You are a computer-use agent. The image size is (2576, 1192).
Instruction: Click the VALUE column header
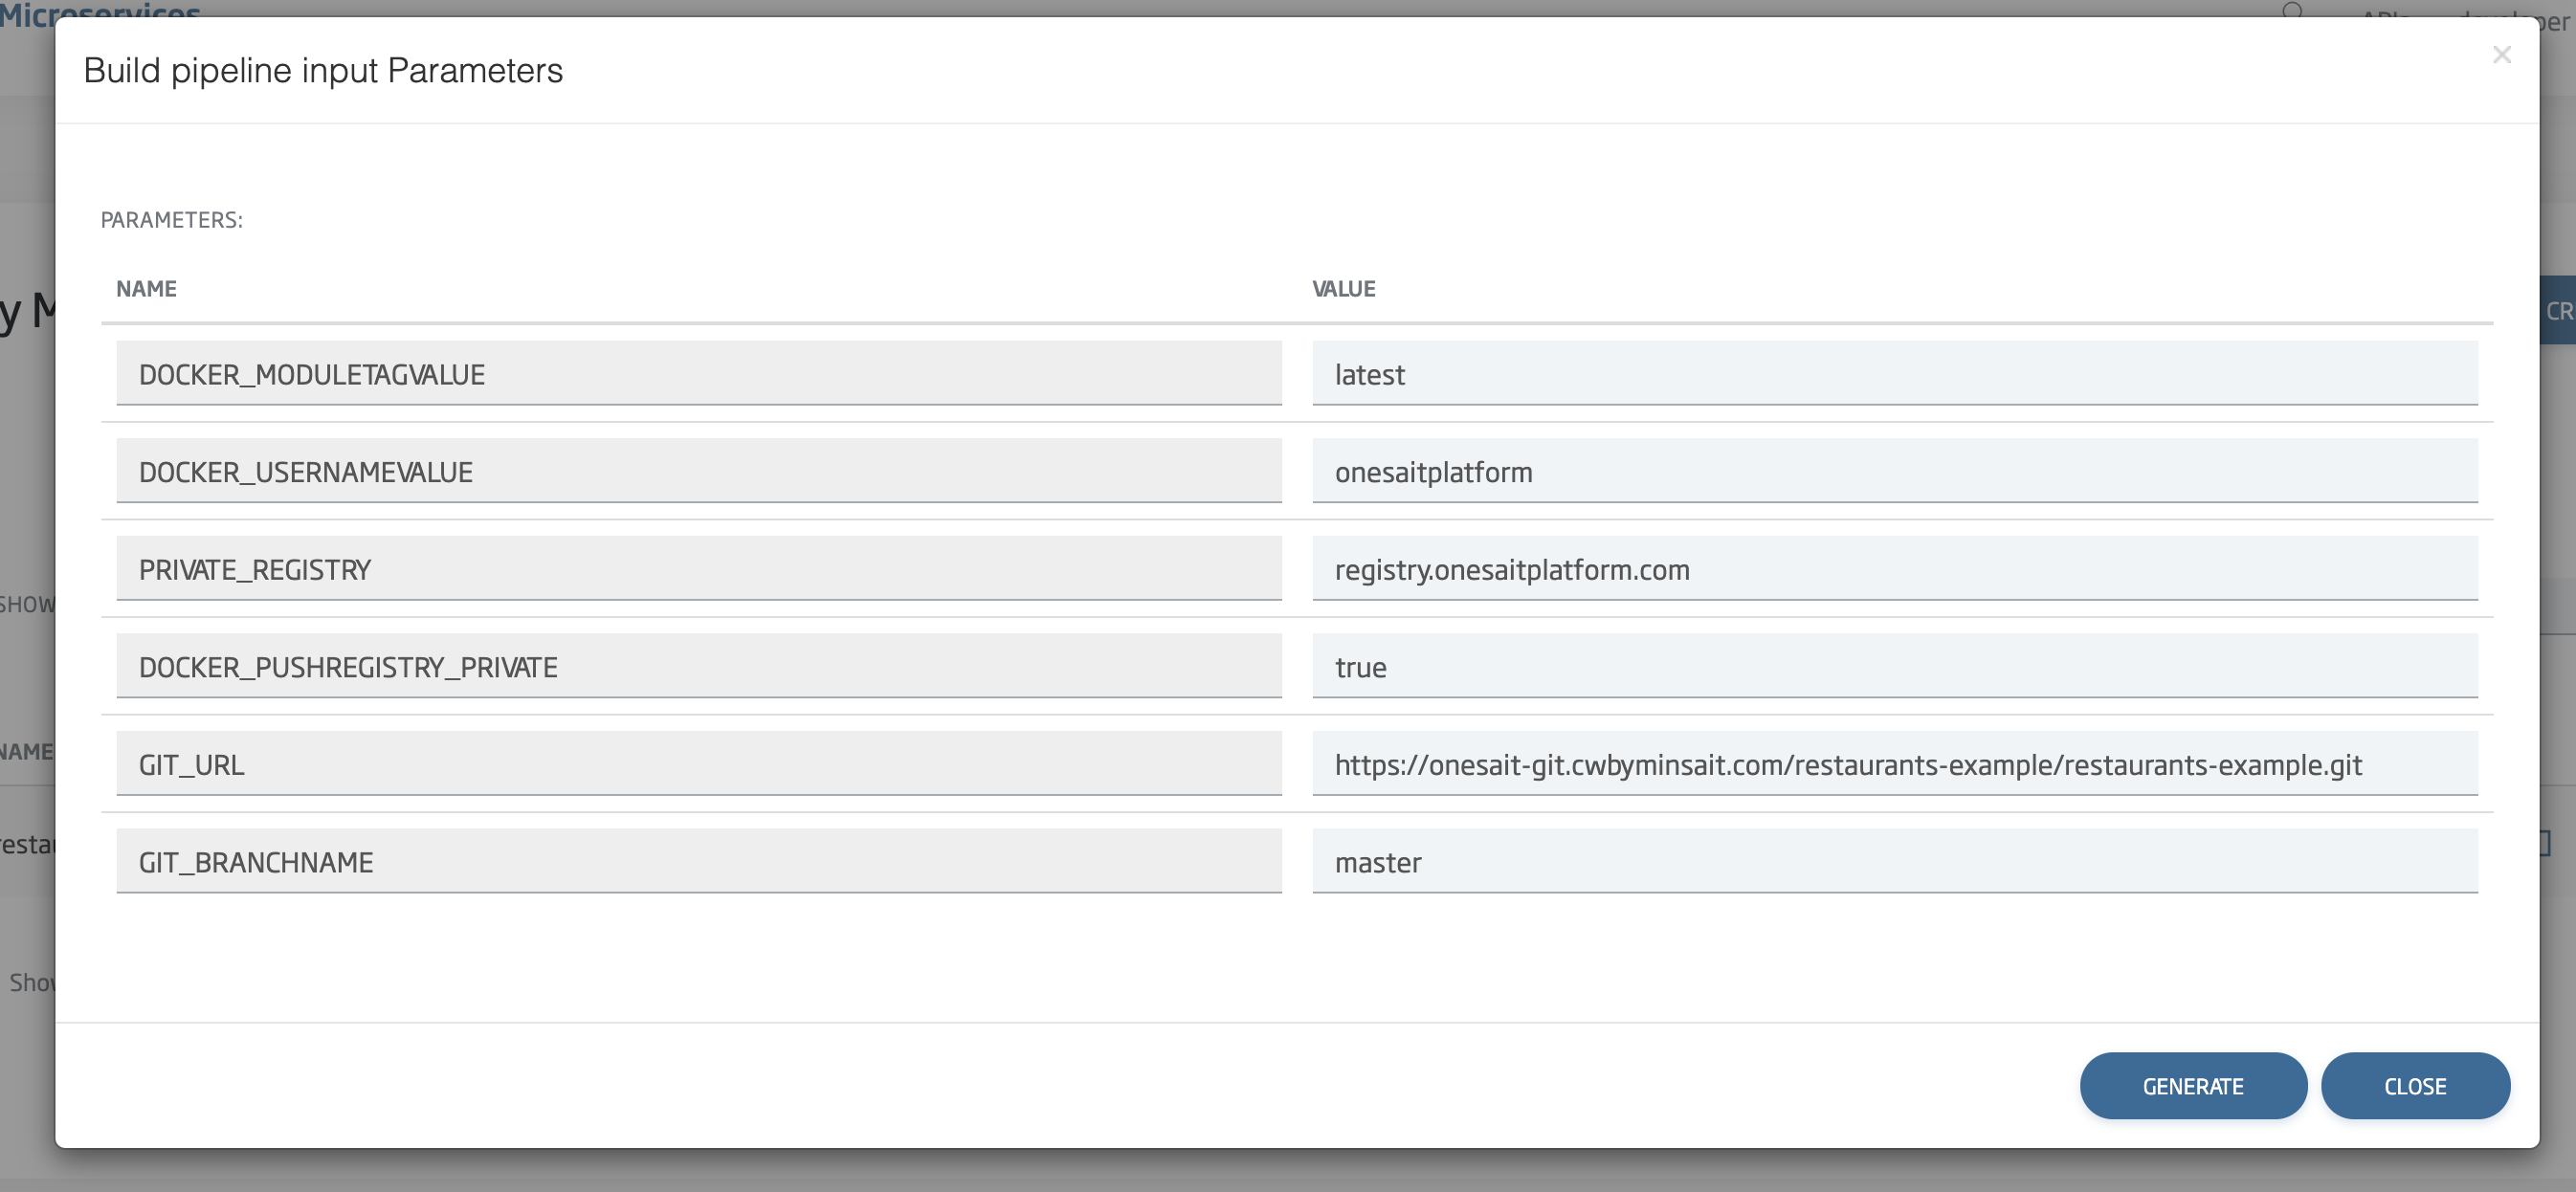[x=1343, y=289]
